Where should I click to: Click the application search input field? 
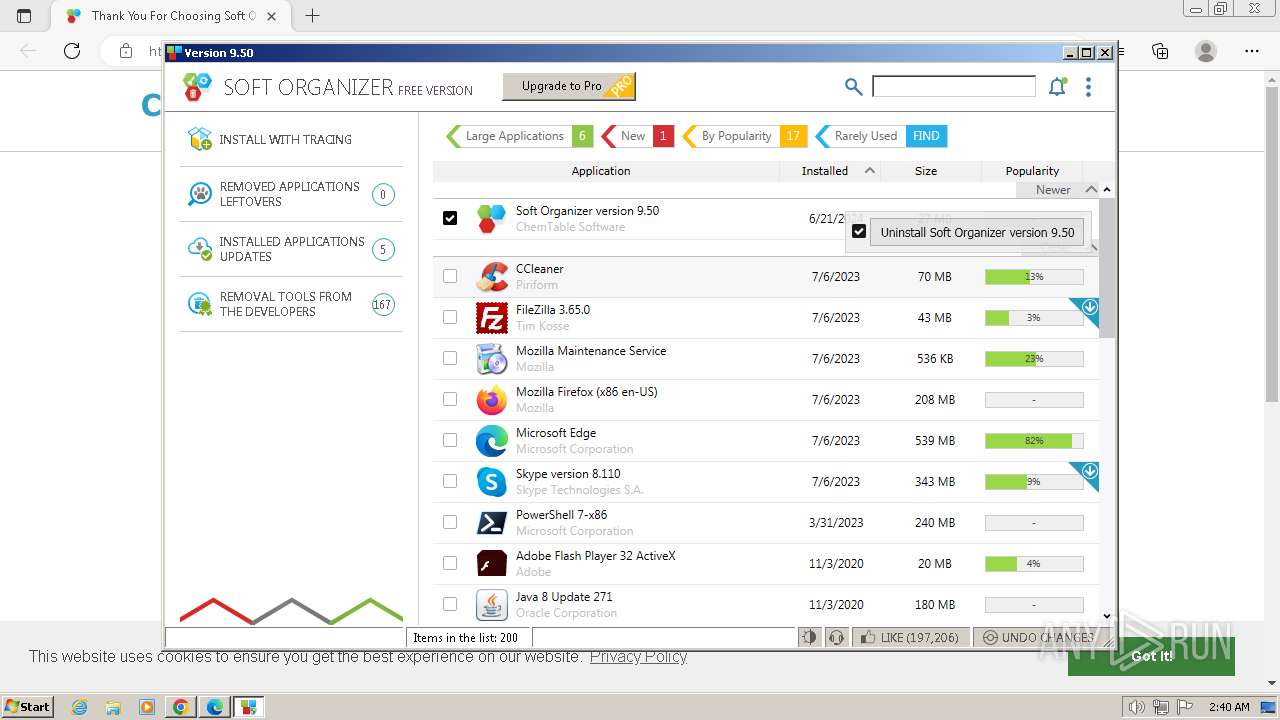954,87
